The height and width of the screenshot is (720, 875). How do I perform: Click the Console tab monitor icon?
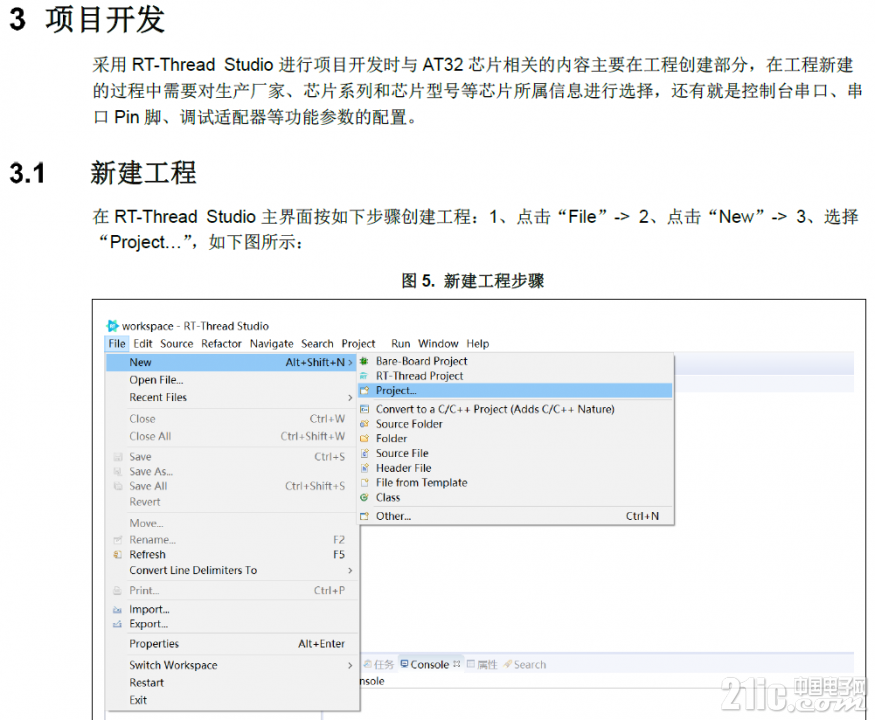pyautogui.click(x=405, y=664)
